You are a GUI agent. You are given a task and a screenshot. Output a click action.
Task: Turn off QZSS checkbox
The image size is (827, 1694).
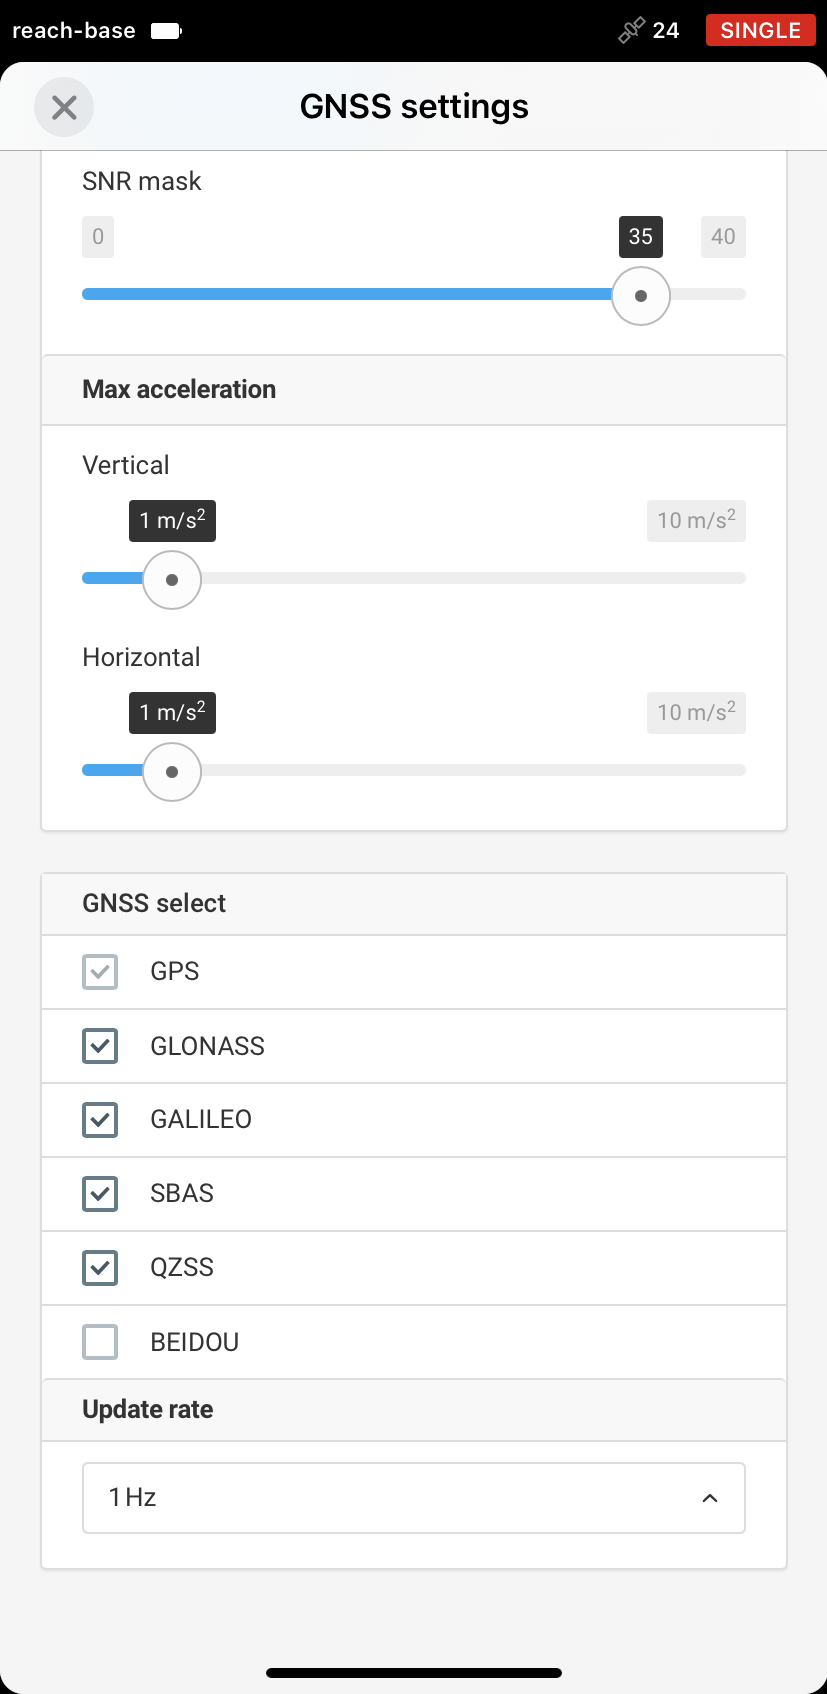tap(100, 1268)
